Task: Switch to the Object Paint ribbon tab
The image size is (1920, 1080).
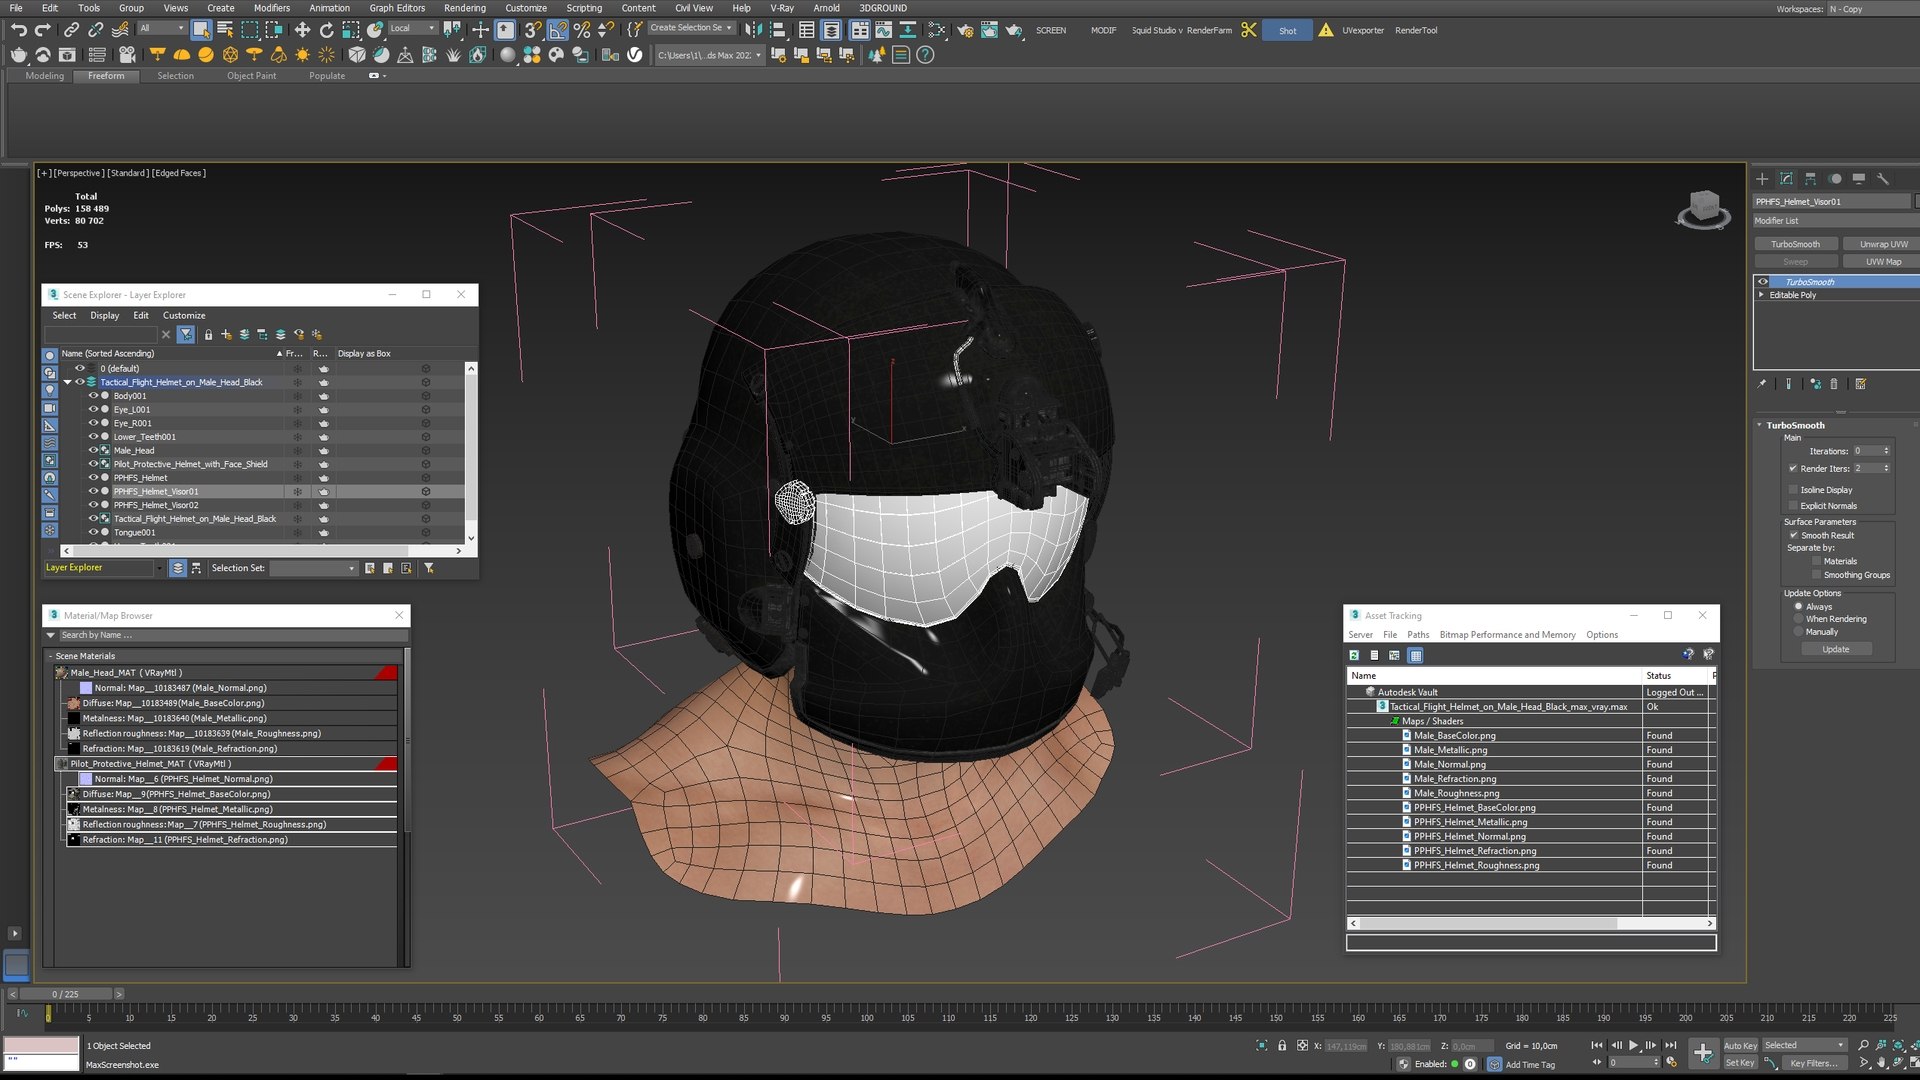Action: pos(251,76)
